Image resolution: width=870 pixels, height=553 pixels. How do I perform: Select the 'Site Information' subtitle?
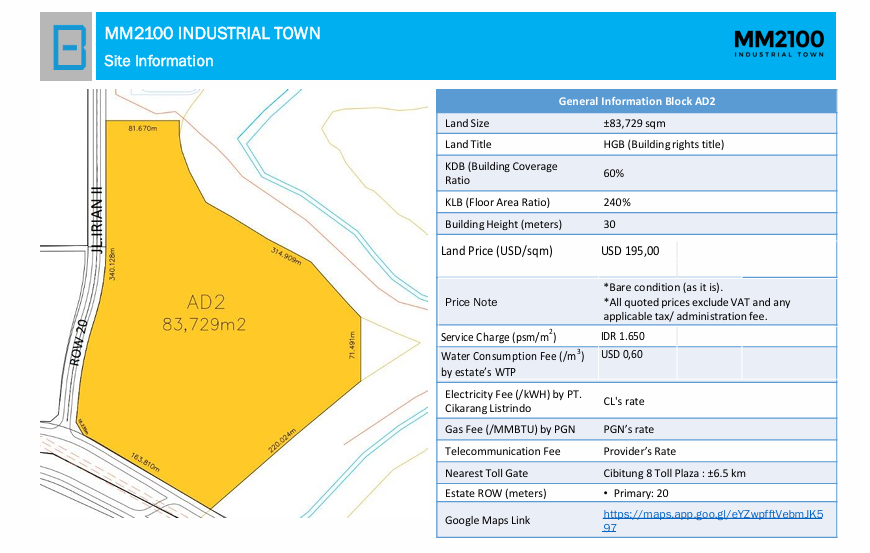[159, 61]
